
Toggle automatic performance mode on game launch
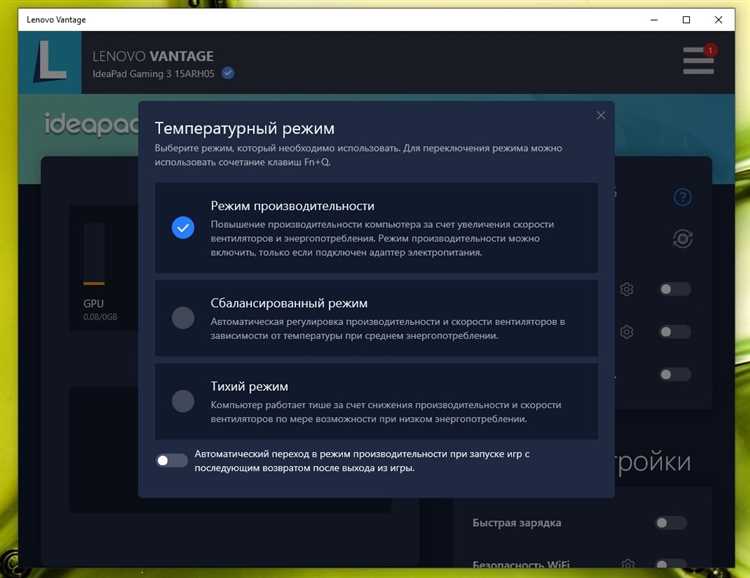172,460
